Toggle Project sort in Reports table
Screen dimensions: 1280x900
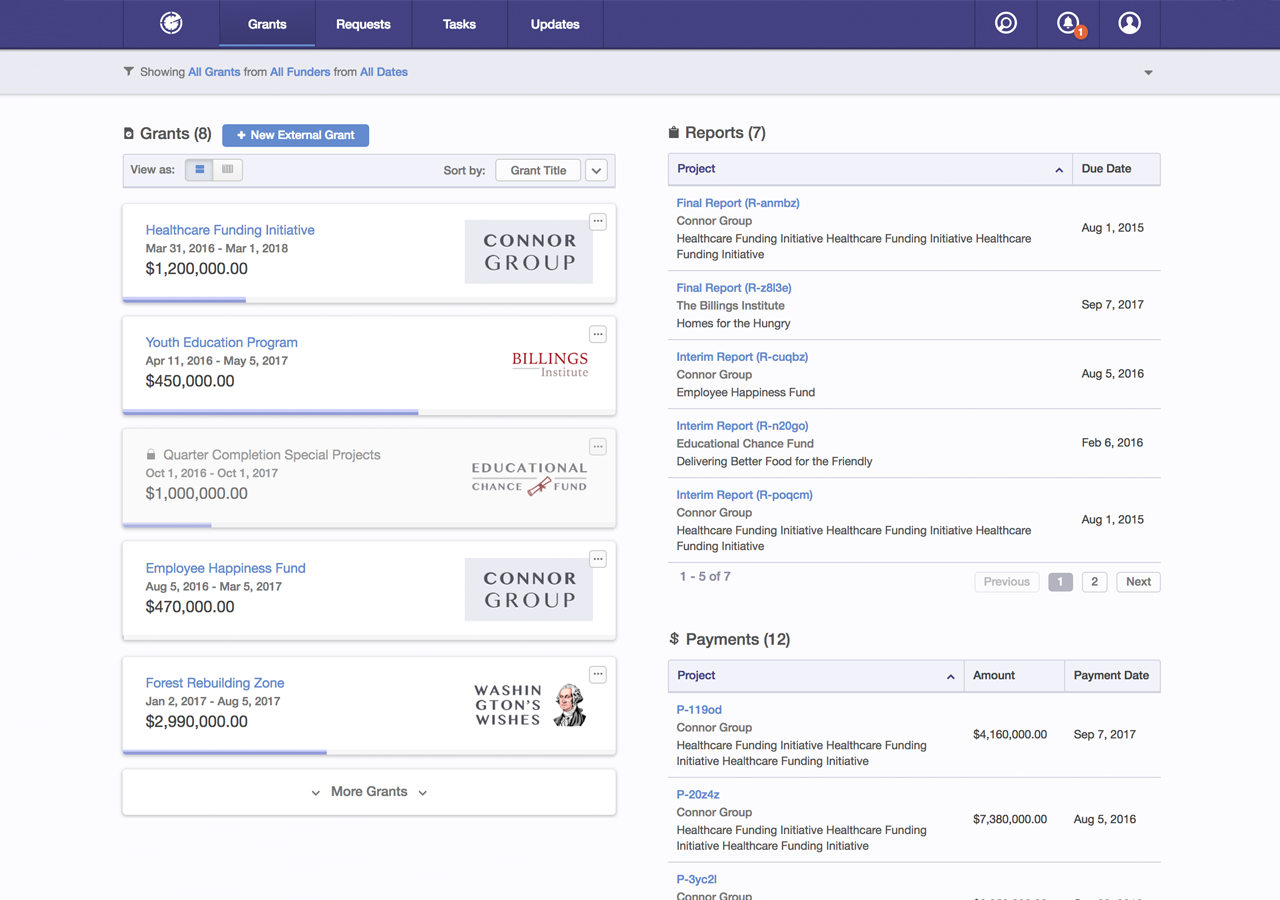1058,170
